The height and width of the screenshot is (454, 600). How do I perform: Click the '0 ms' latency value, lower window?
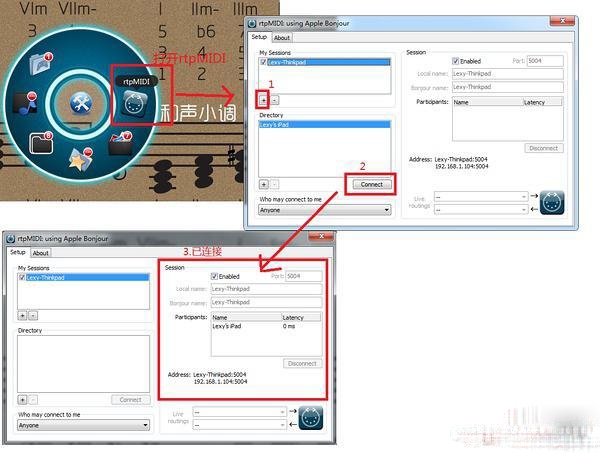click(x=289, y=326)
